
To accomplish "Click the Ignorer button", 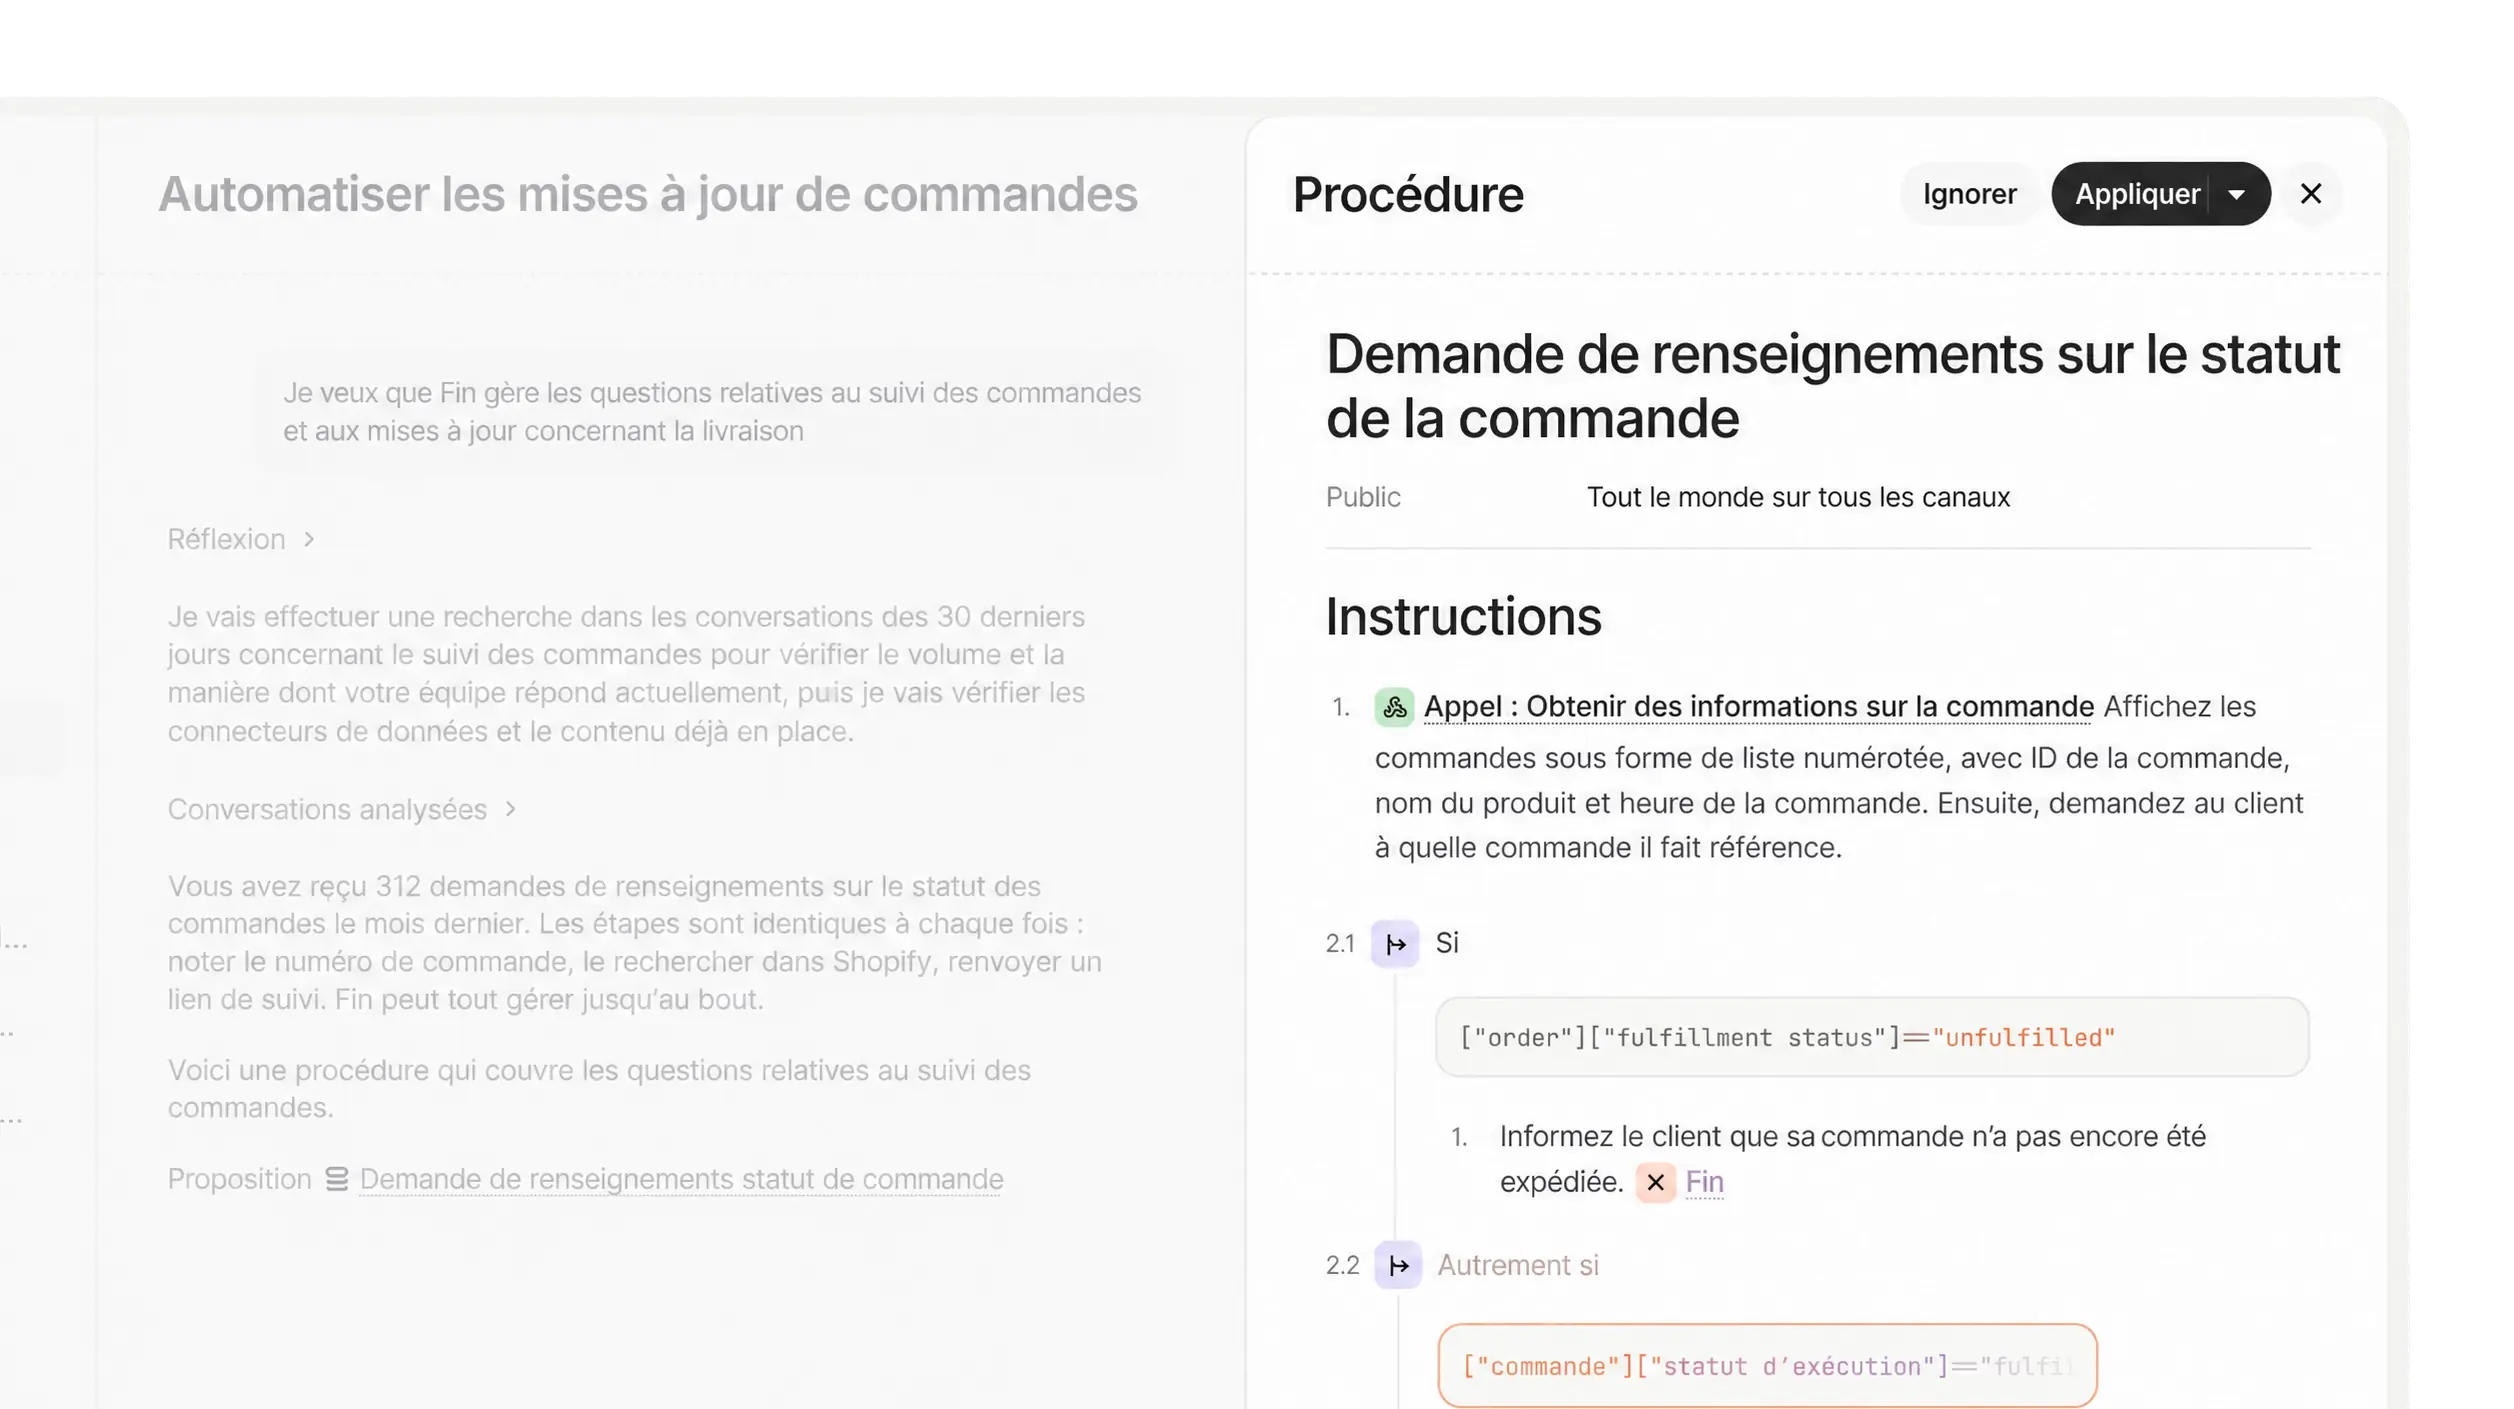I will pos(1969,194).
